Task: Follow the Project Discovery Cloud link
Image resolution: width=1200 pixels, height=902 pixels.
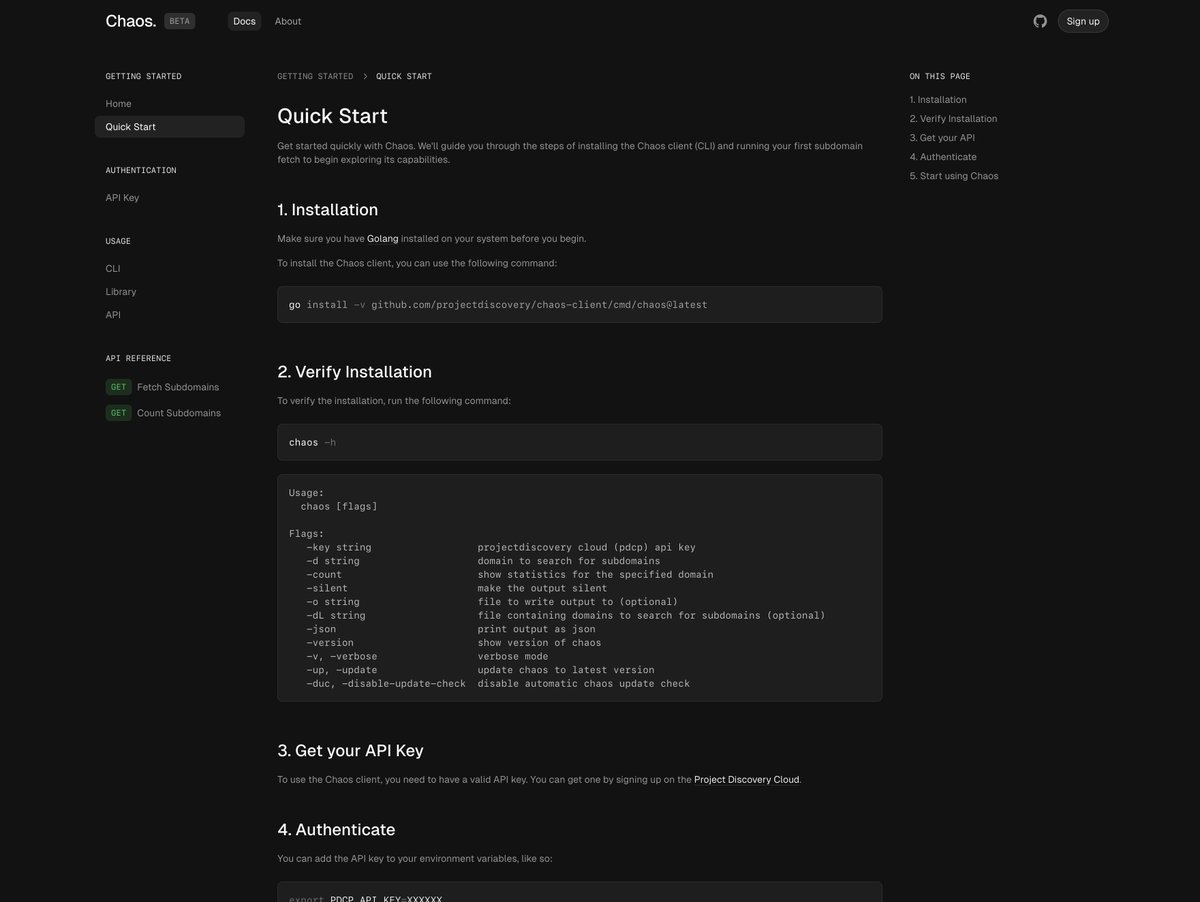Action: [747, 780]
